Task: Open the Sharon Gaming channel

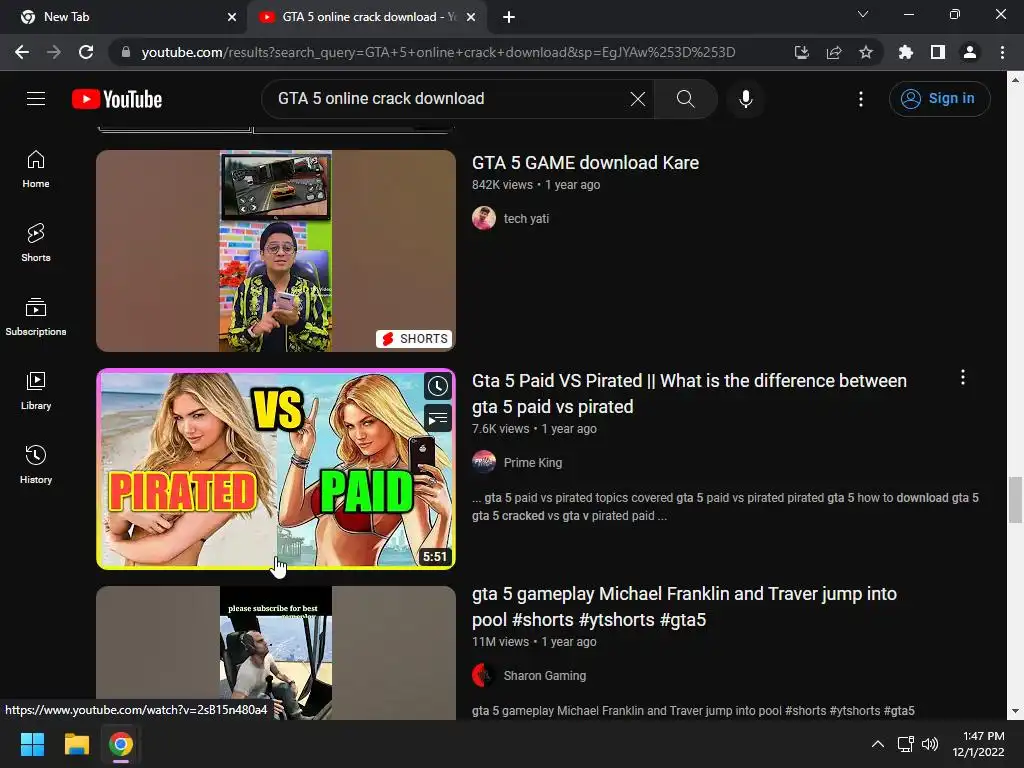Action: pos(545,675)
